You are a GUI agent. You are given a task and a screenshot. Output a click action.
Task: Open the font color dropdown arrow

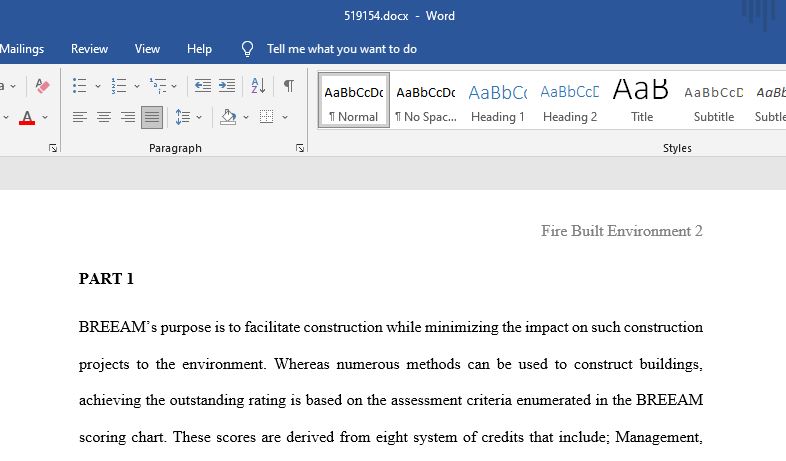(45, 117)
